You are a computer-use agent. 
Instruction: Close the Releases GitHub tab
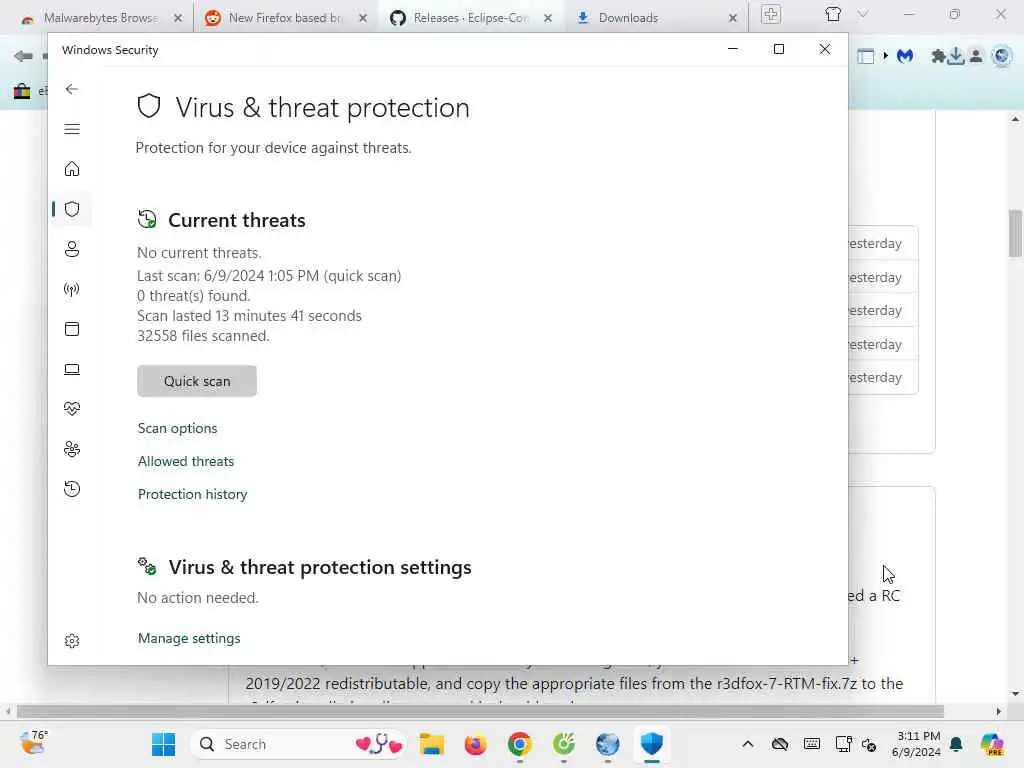point(548,18)
